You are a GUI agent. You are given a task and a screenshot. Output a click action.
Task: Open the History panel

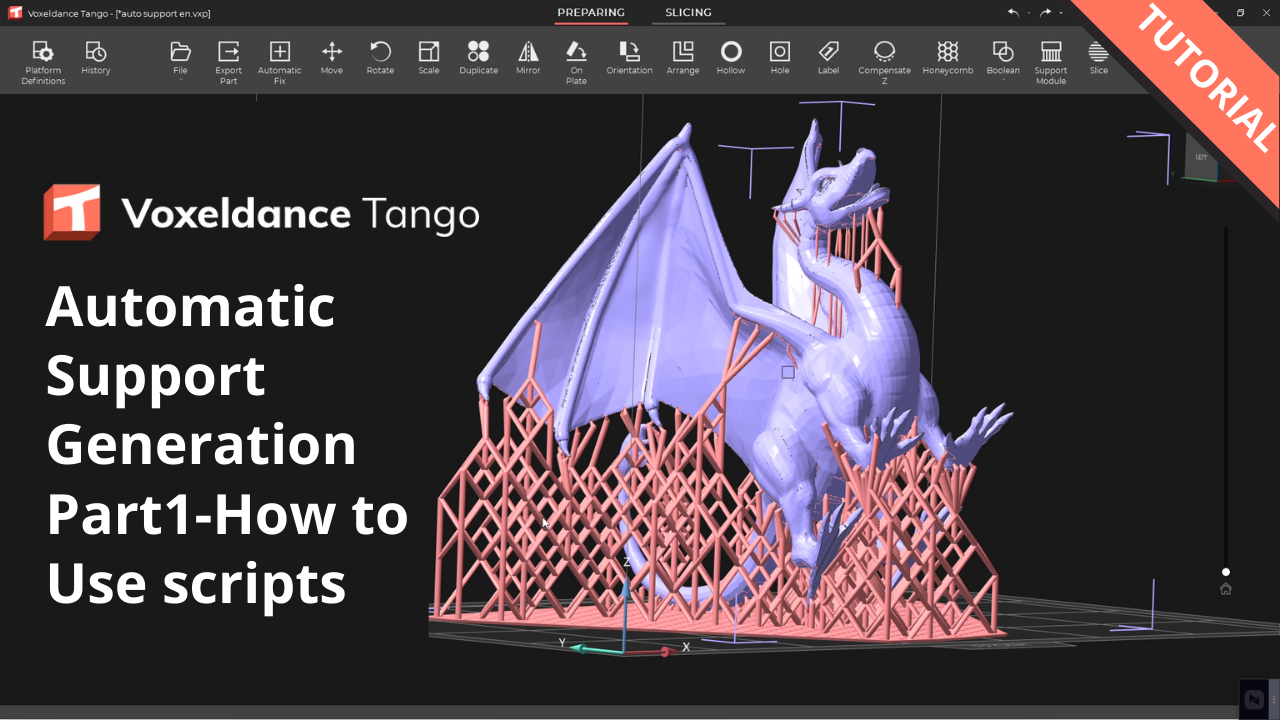coord(96,58)
